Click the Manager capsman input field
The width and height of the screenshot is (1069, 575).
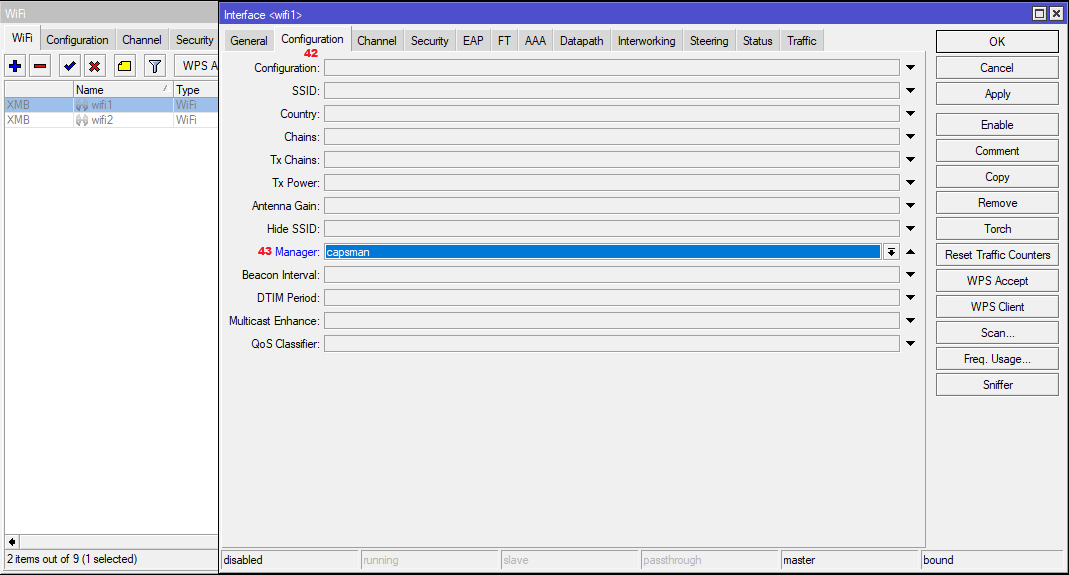click(602, 252)
